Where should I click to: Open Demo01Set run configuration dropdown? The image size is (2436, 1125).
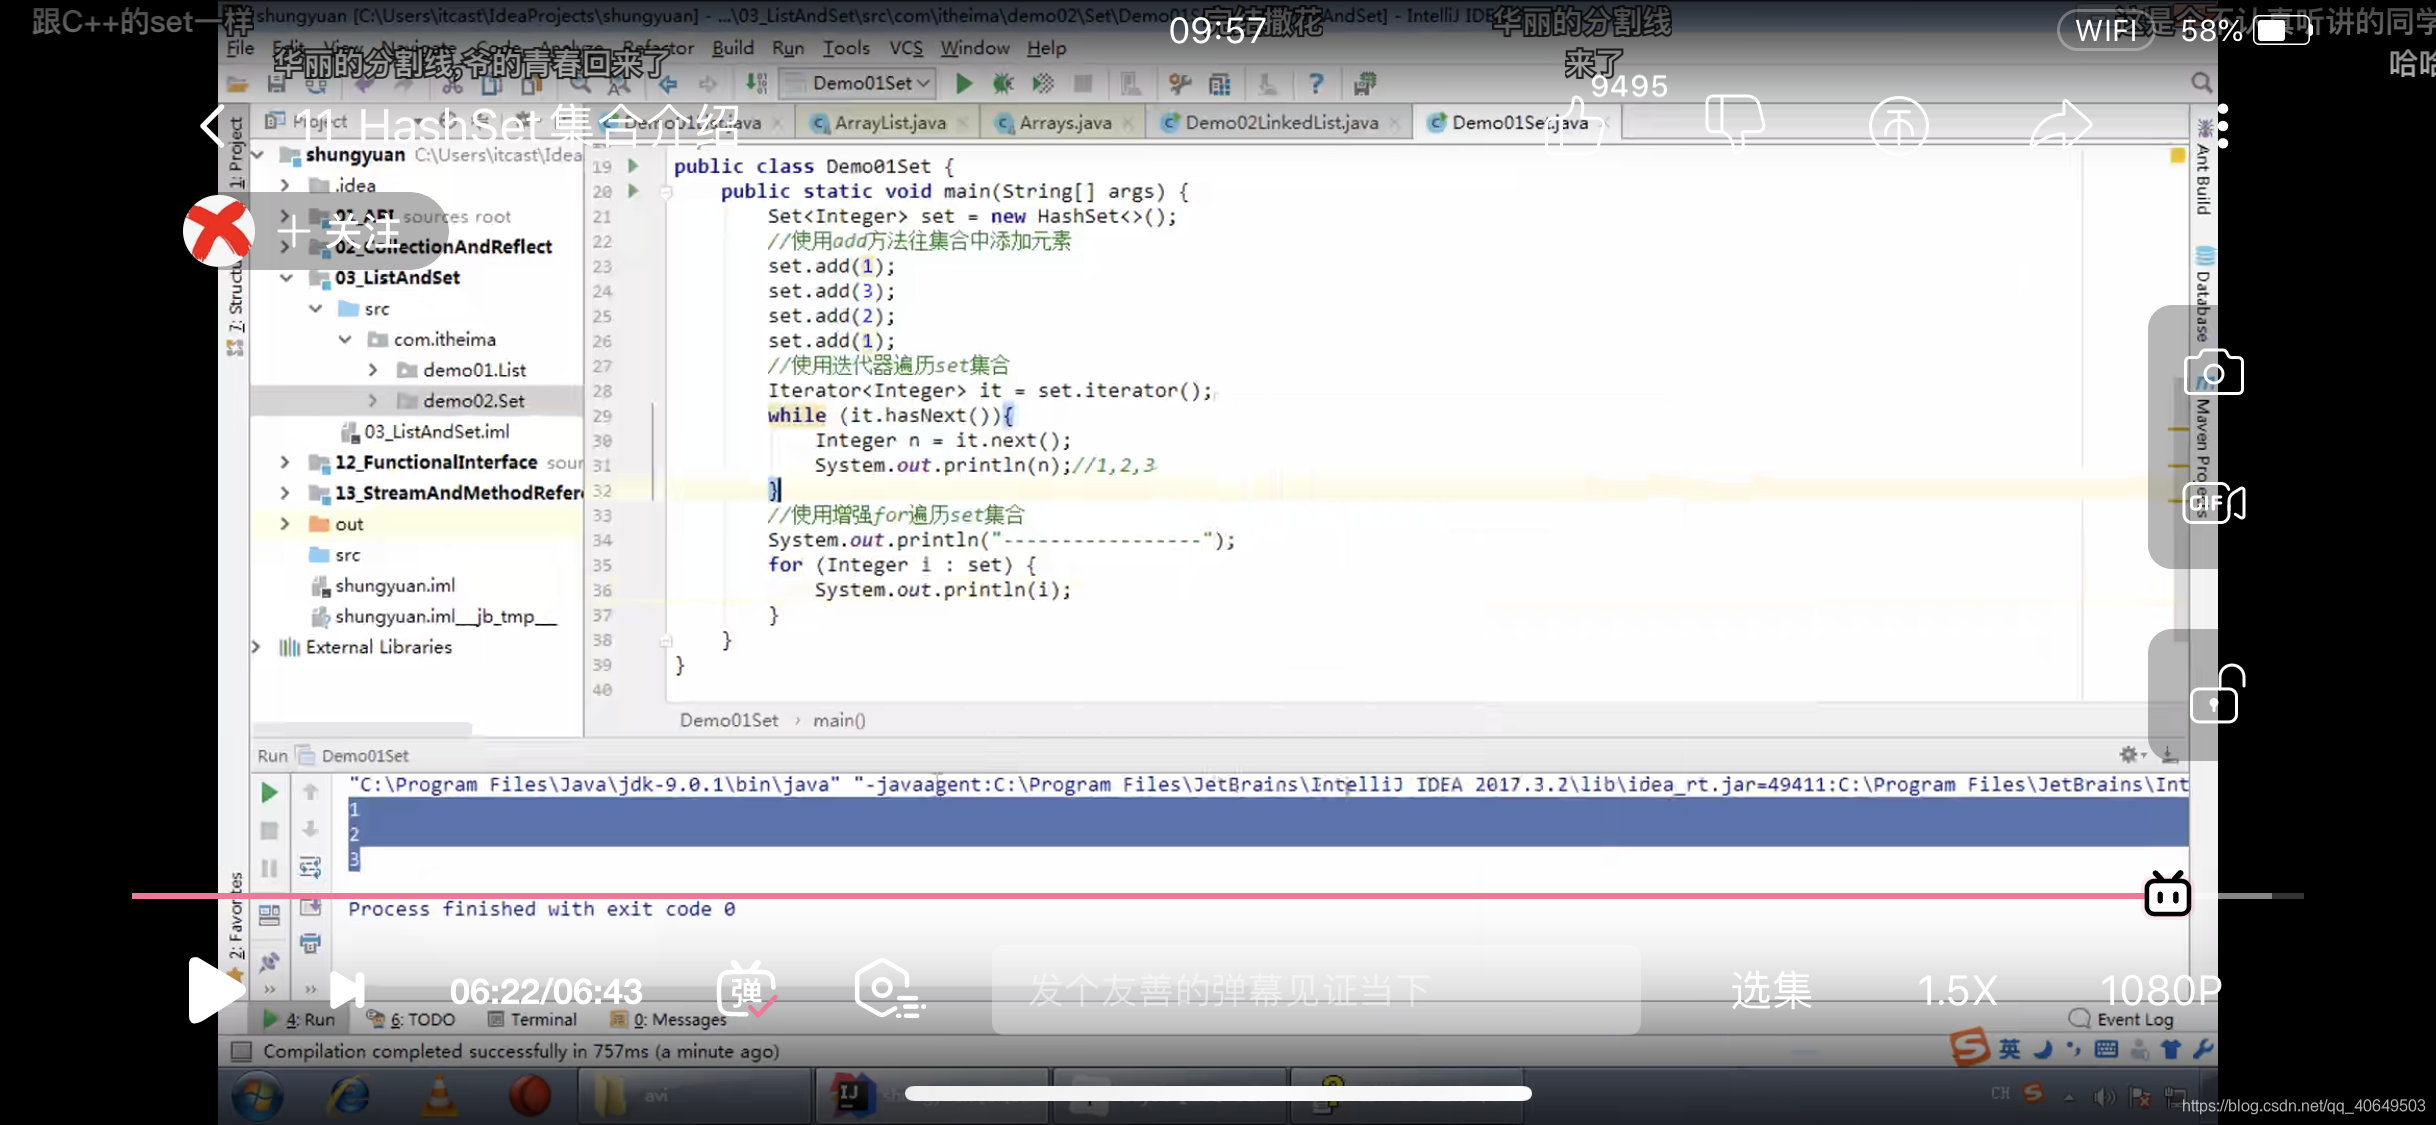click(x=858, y=83)
